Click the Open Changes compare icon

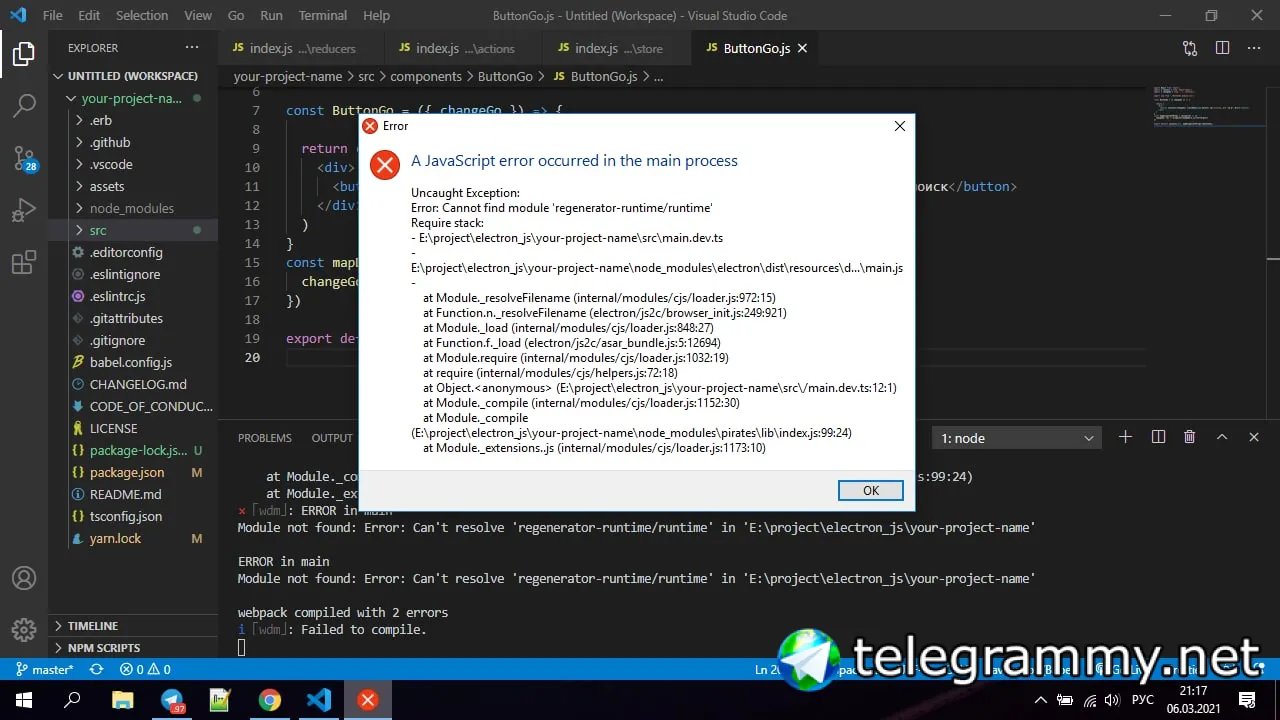(x=1190, y=48)
